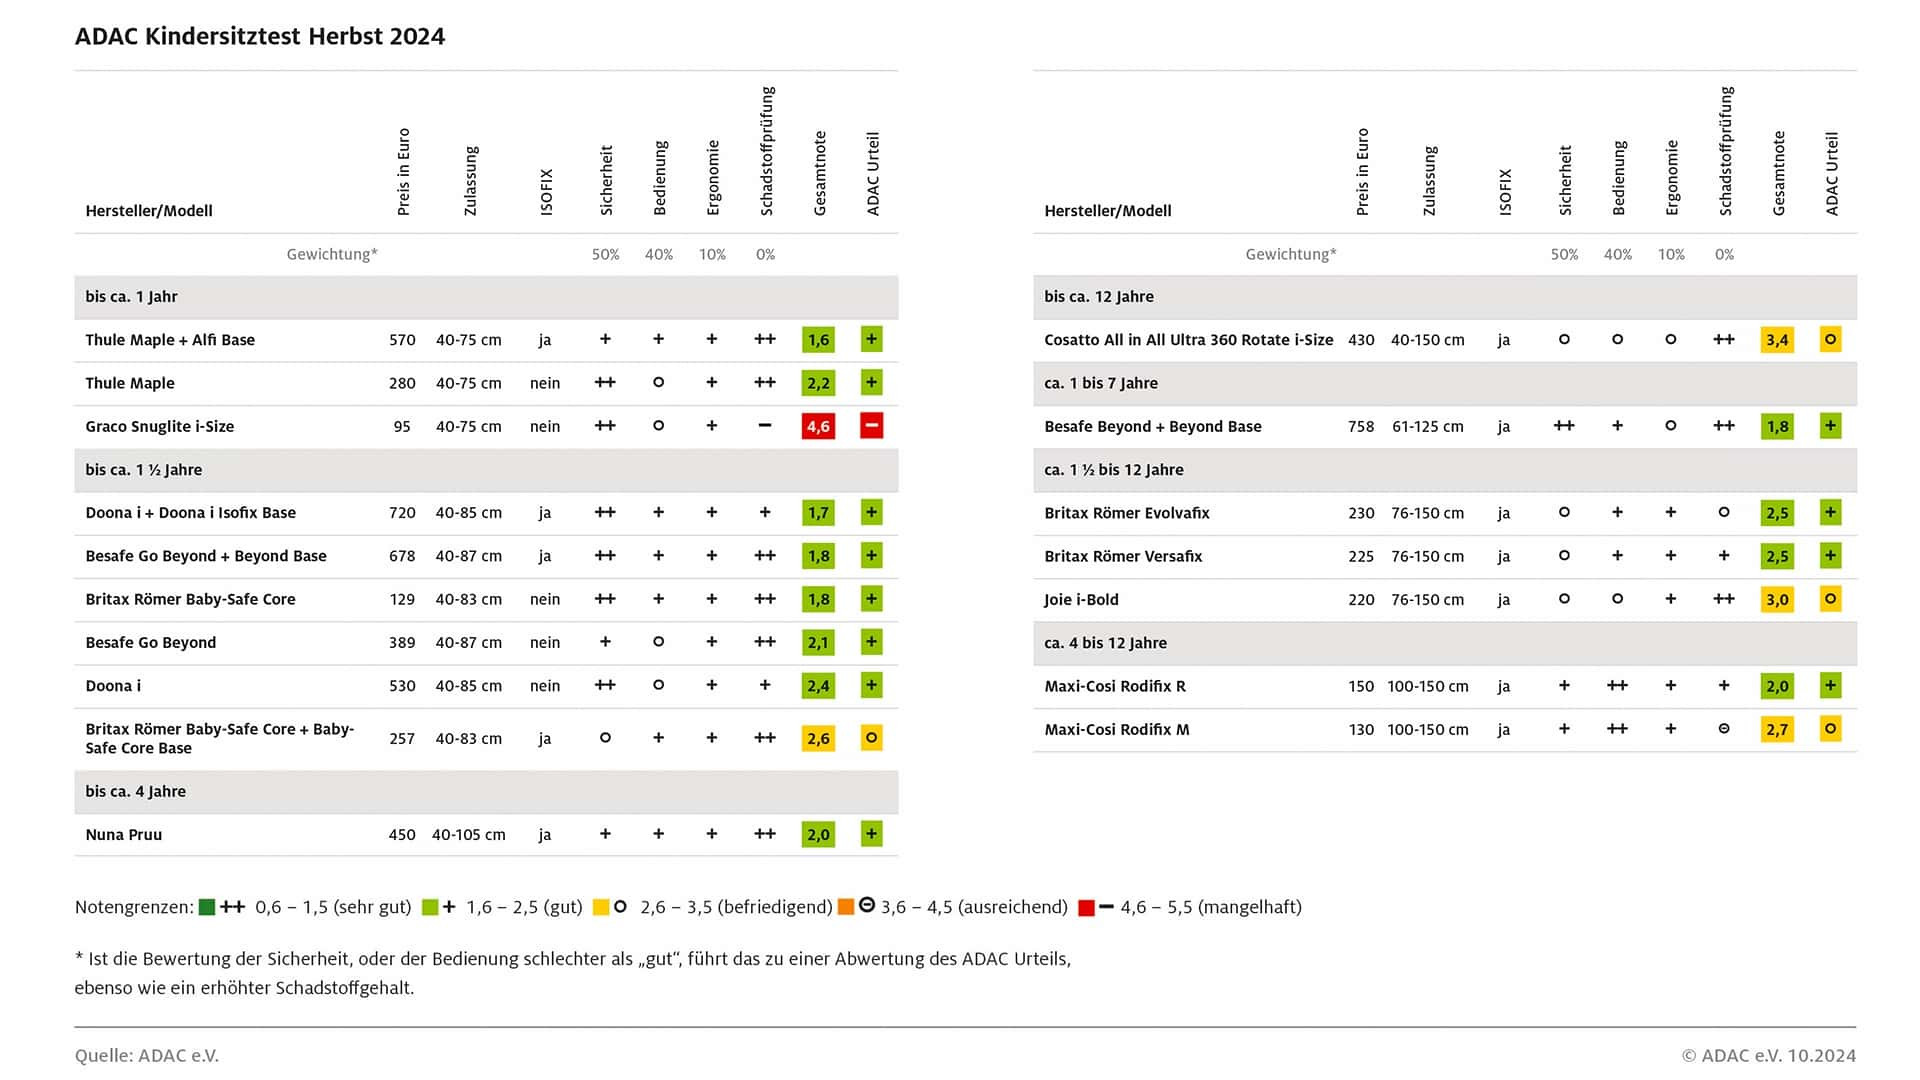
Task: Click the Britax Römer Evolvafix model name
Action: pos(1127,513)
